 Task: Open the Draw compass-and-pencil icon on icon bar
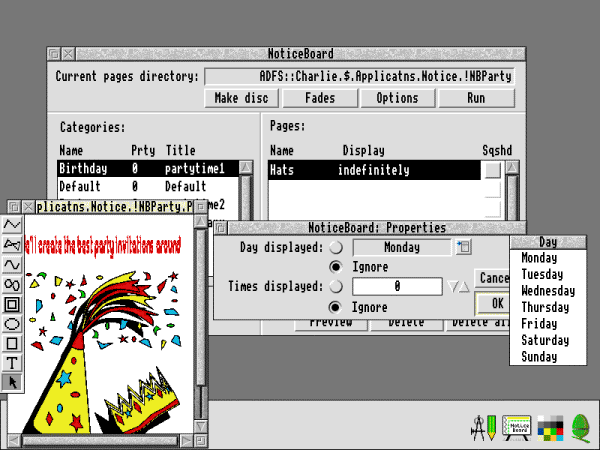pyautogui.click(x=484, y=427)
